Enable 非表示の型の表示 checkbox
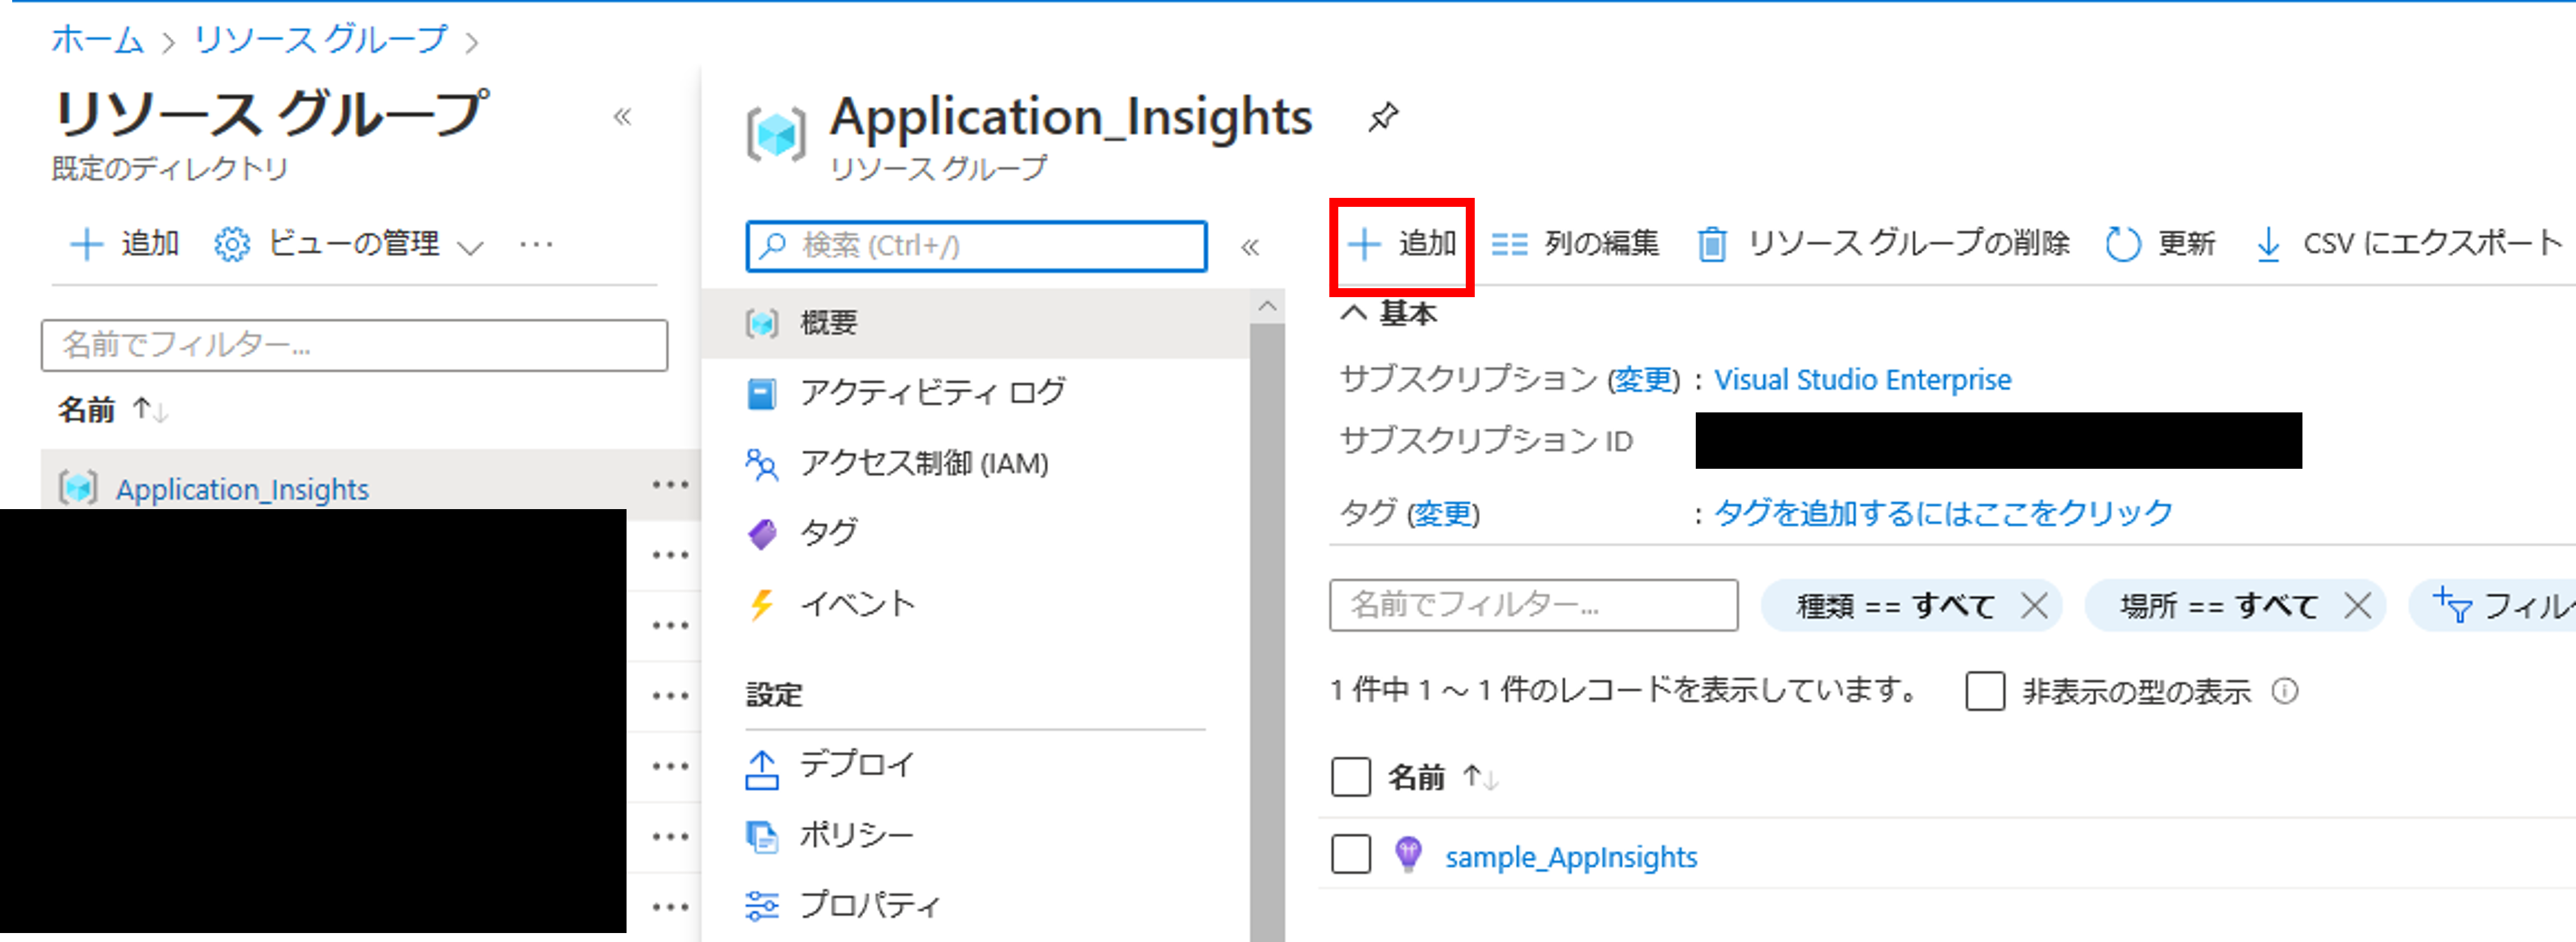2576x942 pixels. coord(1985,691)
